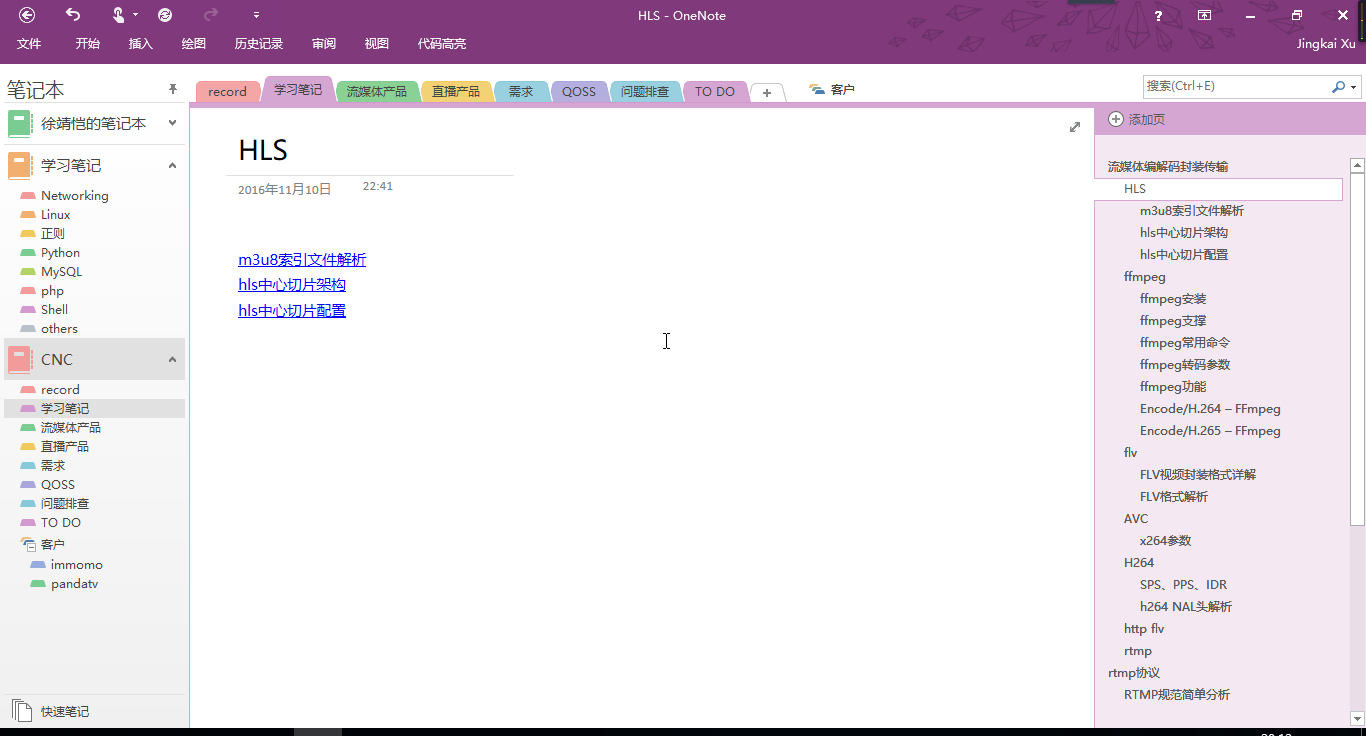Select the RTMP规范简单分析 page
Image resolution: width=1366 pixels, height=736 pixels.
click(x=1176, y=695)
